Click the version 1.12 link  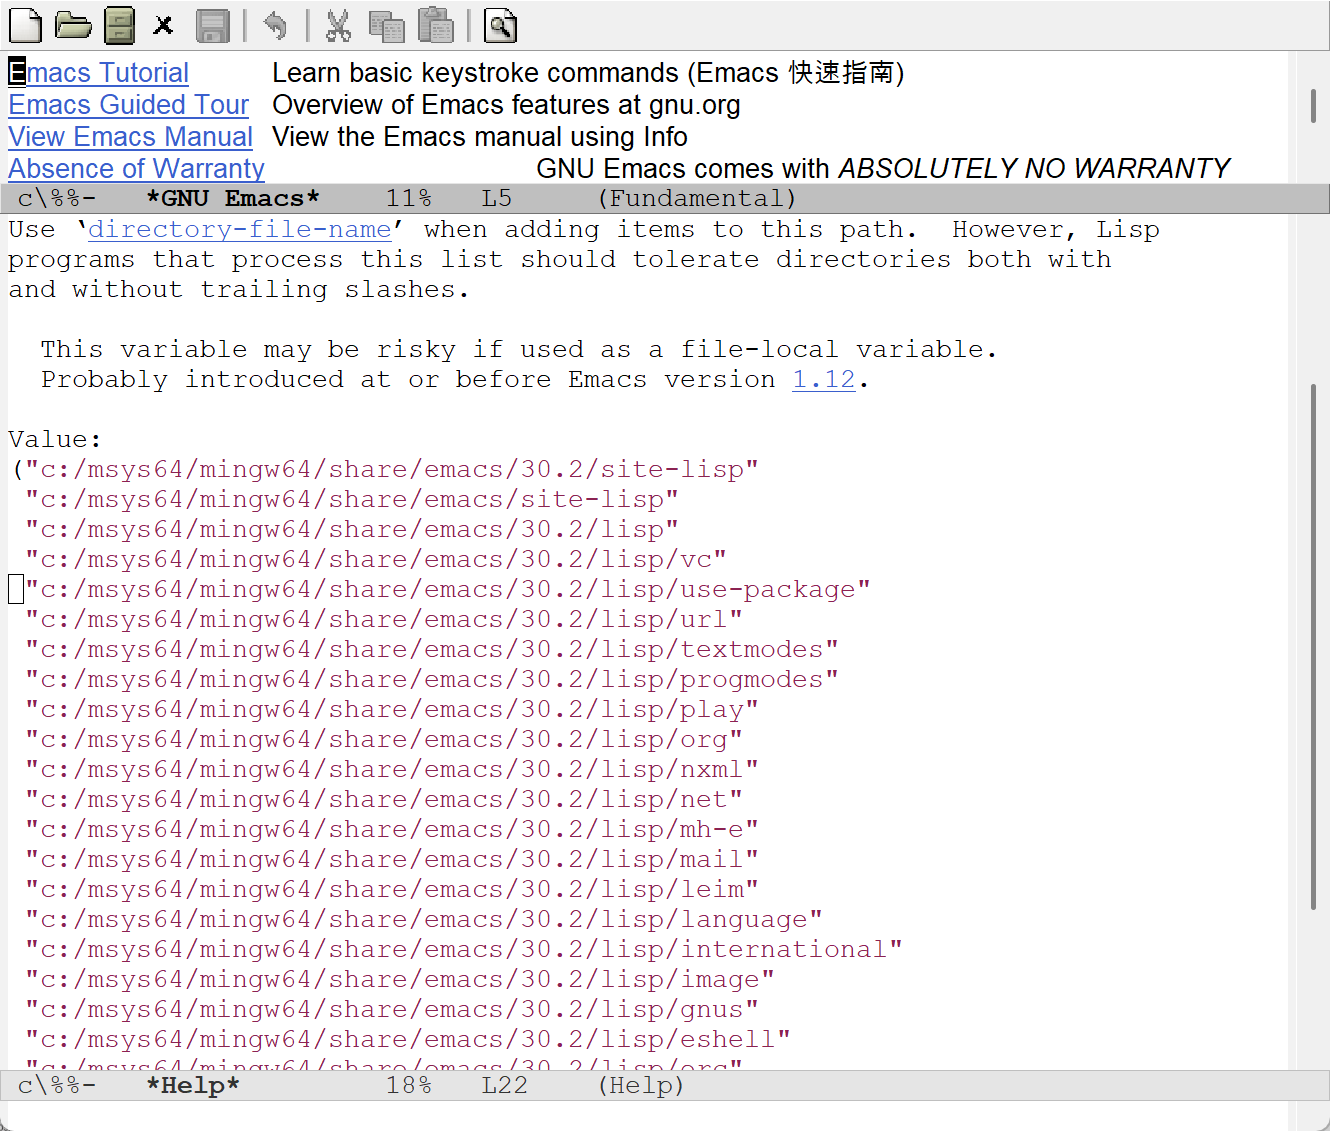(823, 379)
